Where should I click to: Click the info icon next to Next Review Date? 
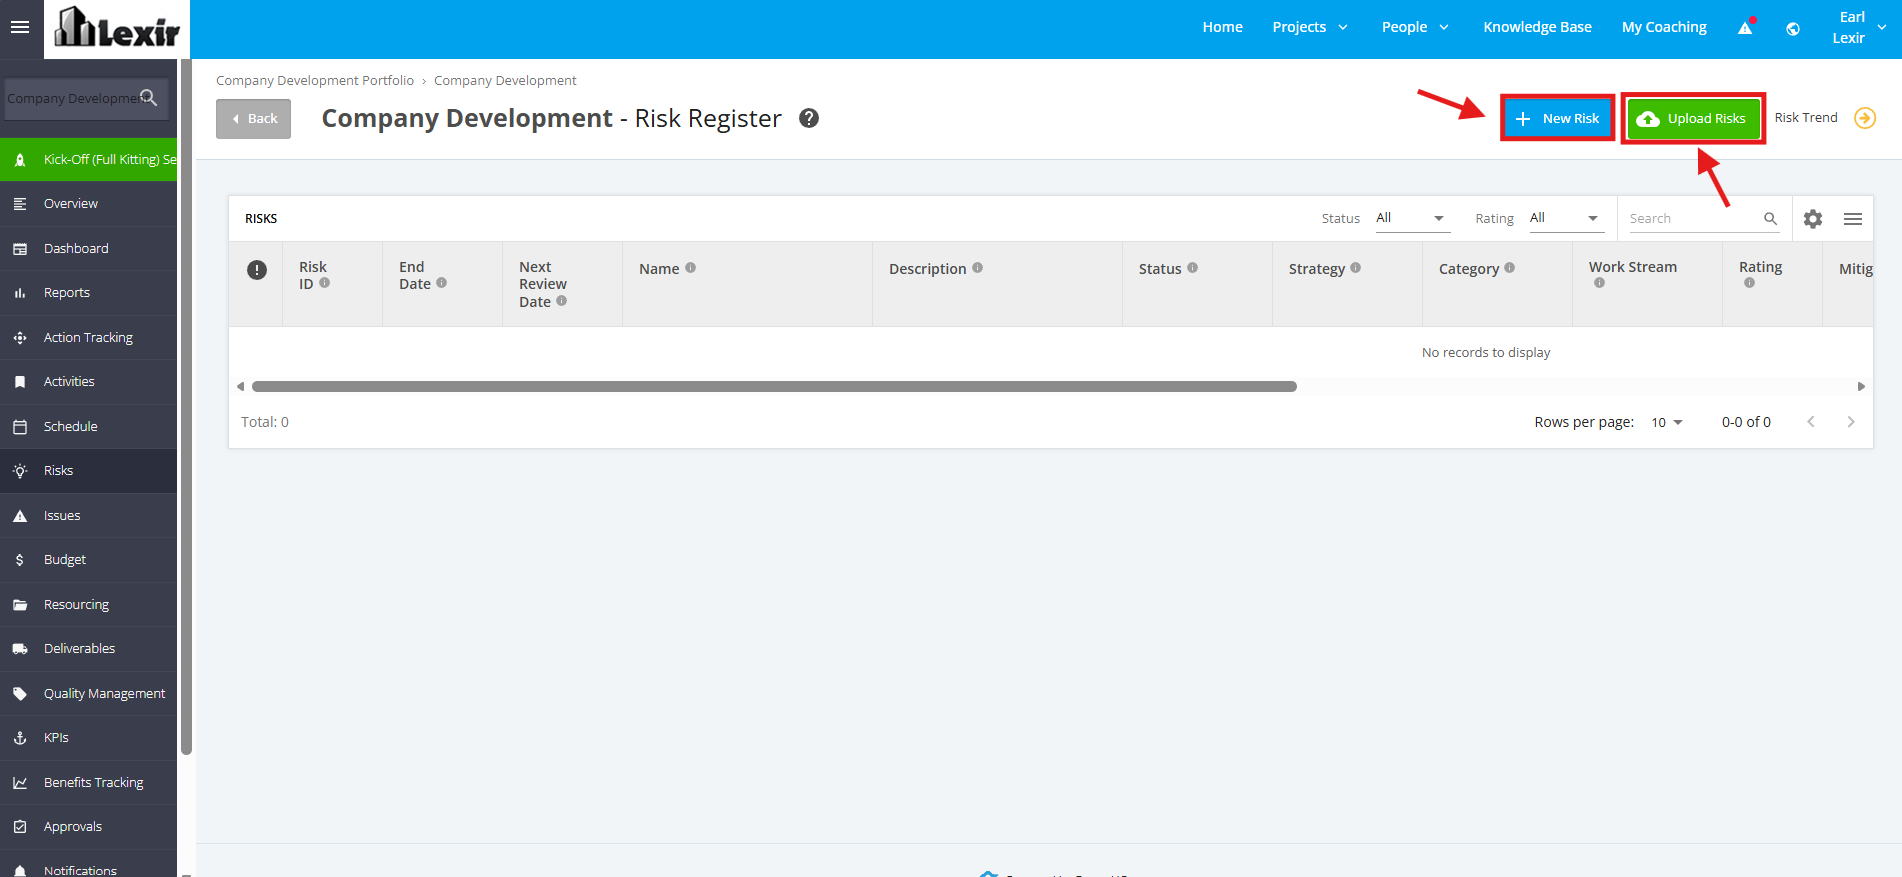(x=561, y=301)
